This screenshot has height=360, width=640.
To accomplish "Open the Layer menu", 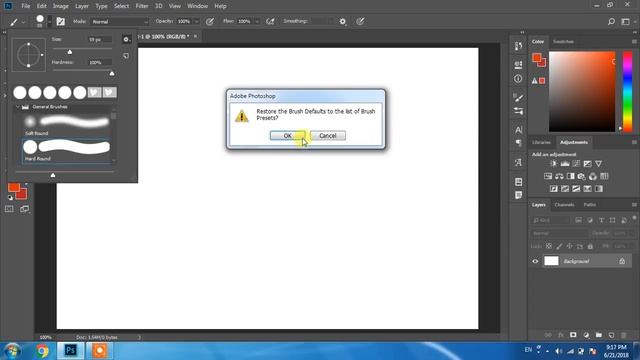I will 82,6.
